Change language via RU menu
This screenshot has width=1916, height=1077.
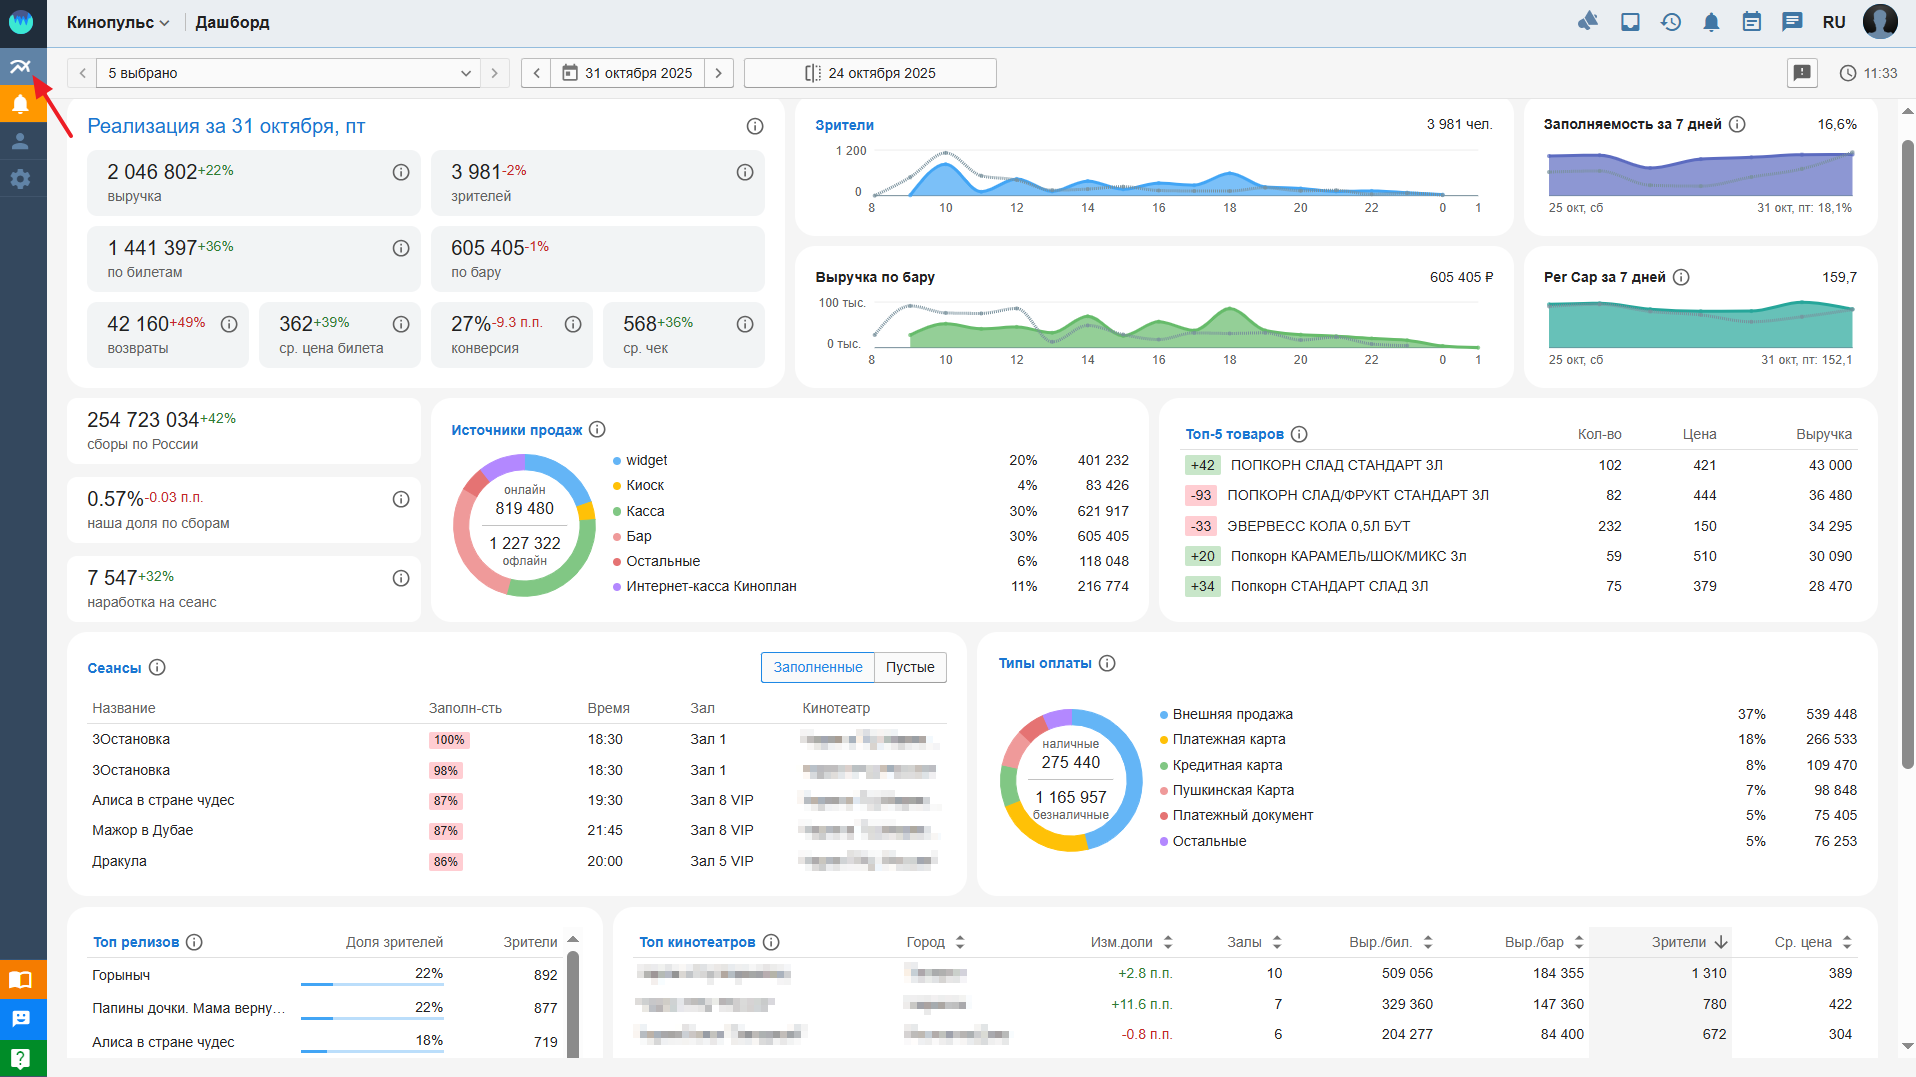[x=1833, y=22]
